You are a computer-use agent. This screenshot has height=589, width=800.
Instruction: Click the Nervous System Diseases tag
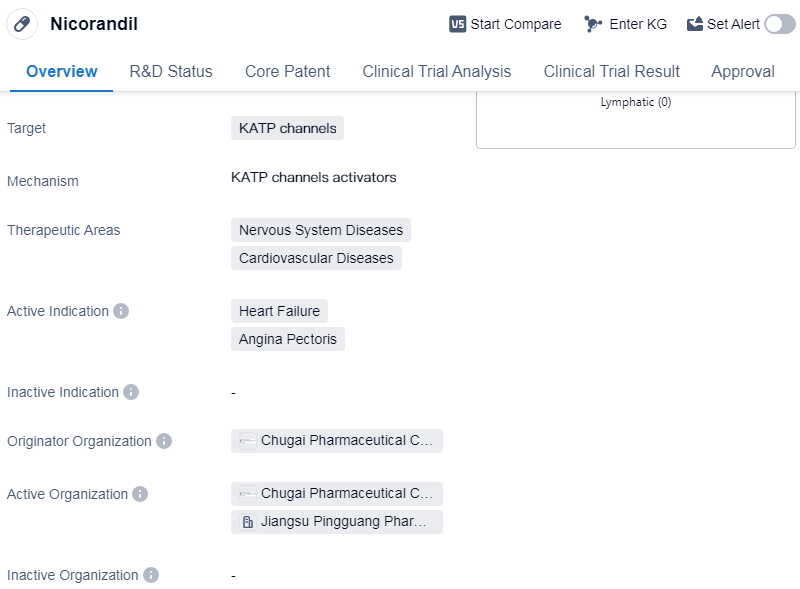point(320,230)
